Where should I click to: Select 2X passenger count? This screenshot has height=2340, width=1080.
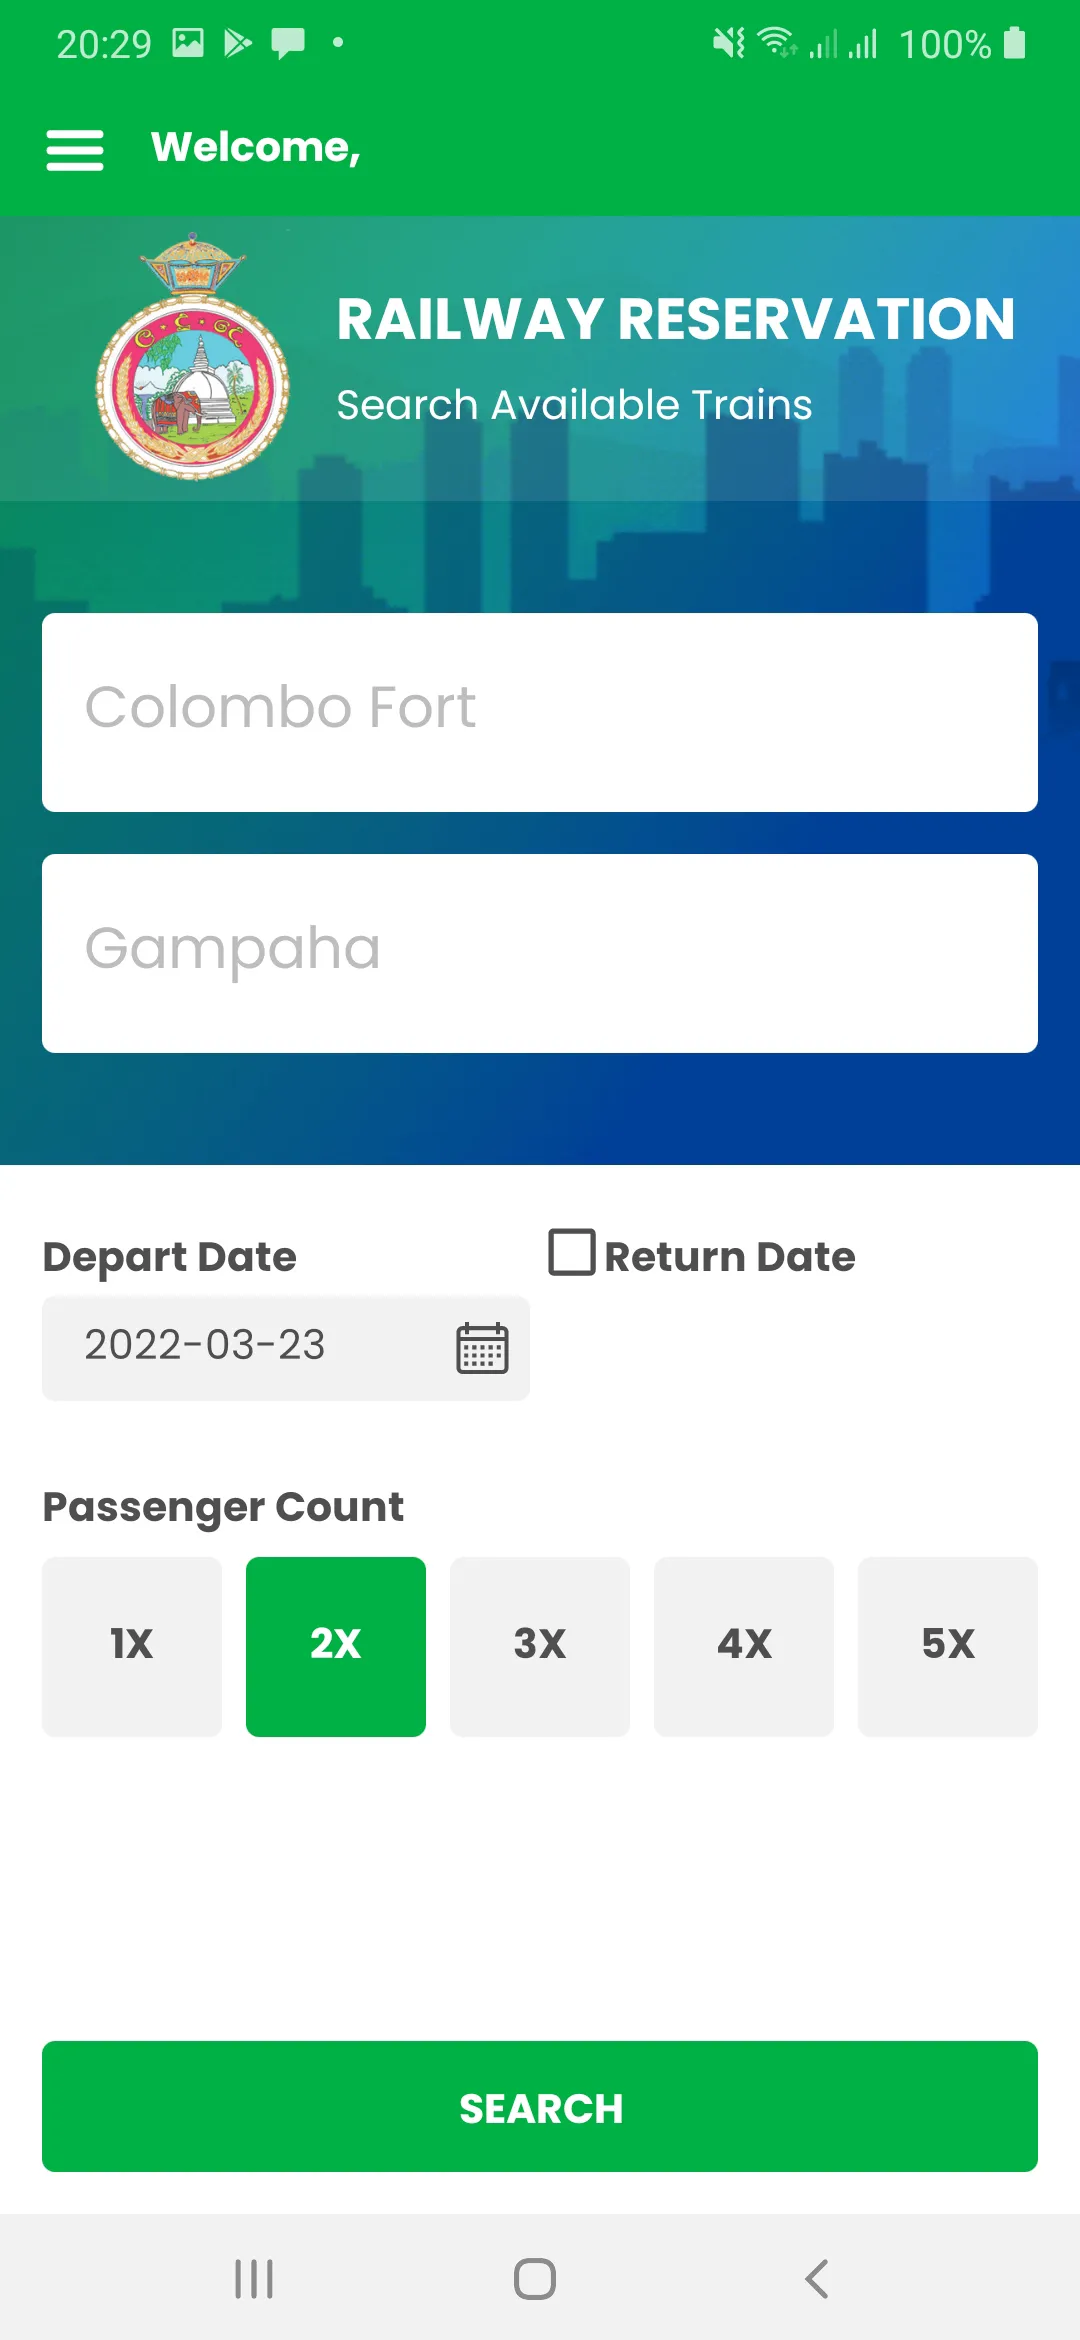pos(336,1646)
